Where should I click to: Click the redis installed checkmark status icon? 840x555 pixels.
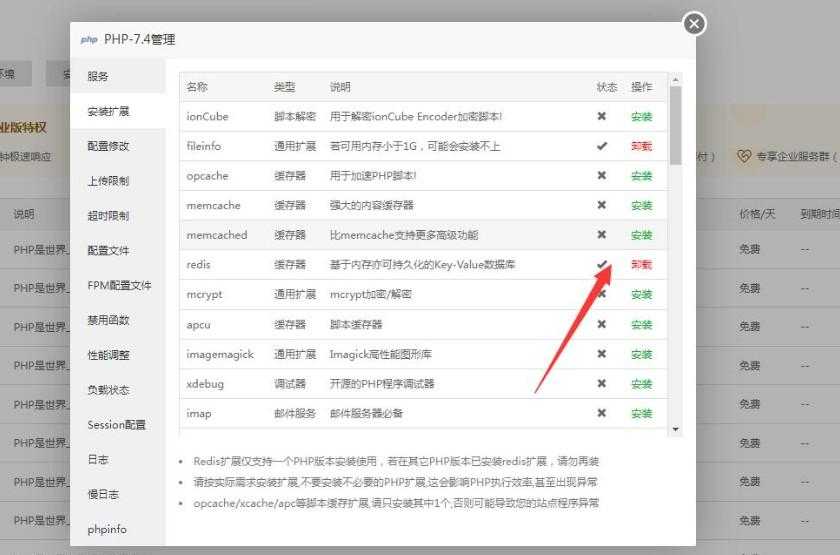(x=602, y=265)
